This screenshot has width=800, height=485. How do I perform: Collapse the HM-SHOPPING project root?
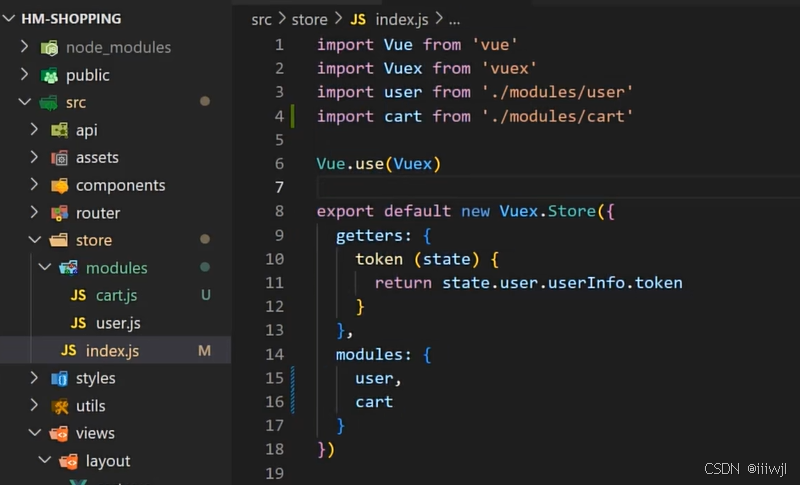9,18
